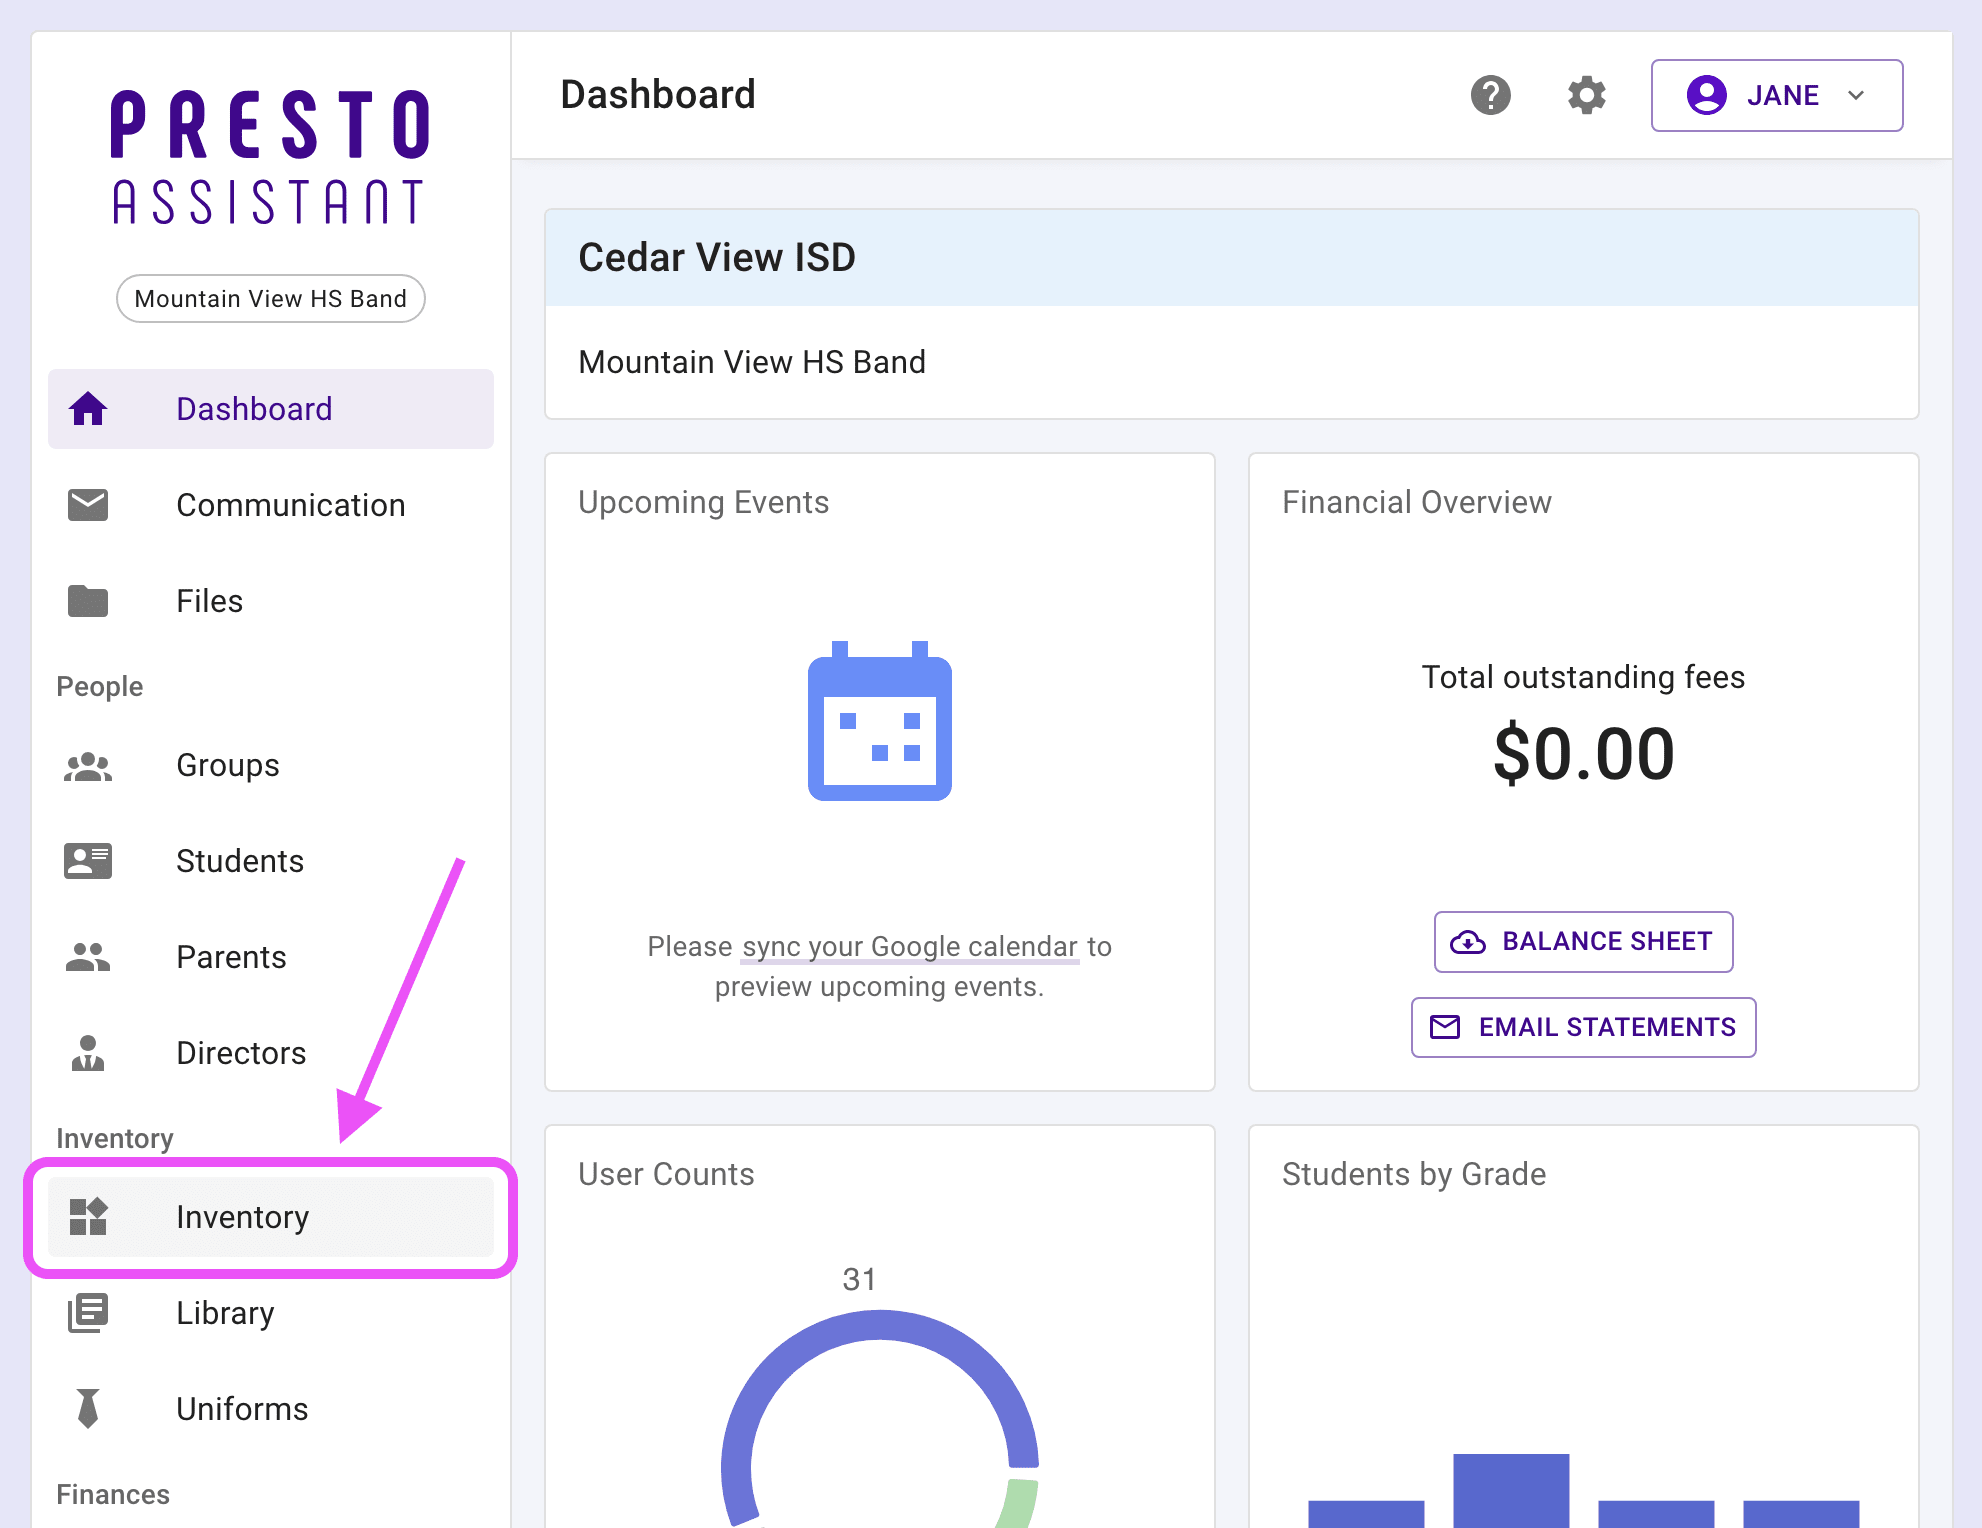Download the Balance Sheet
1982x1528 pixels.
click(1583, 941)
